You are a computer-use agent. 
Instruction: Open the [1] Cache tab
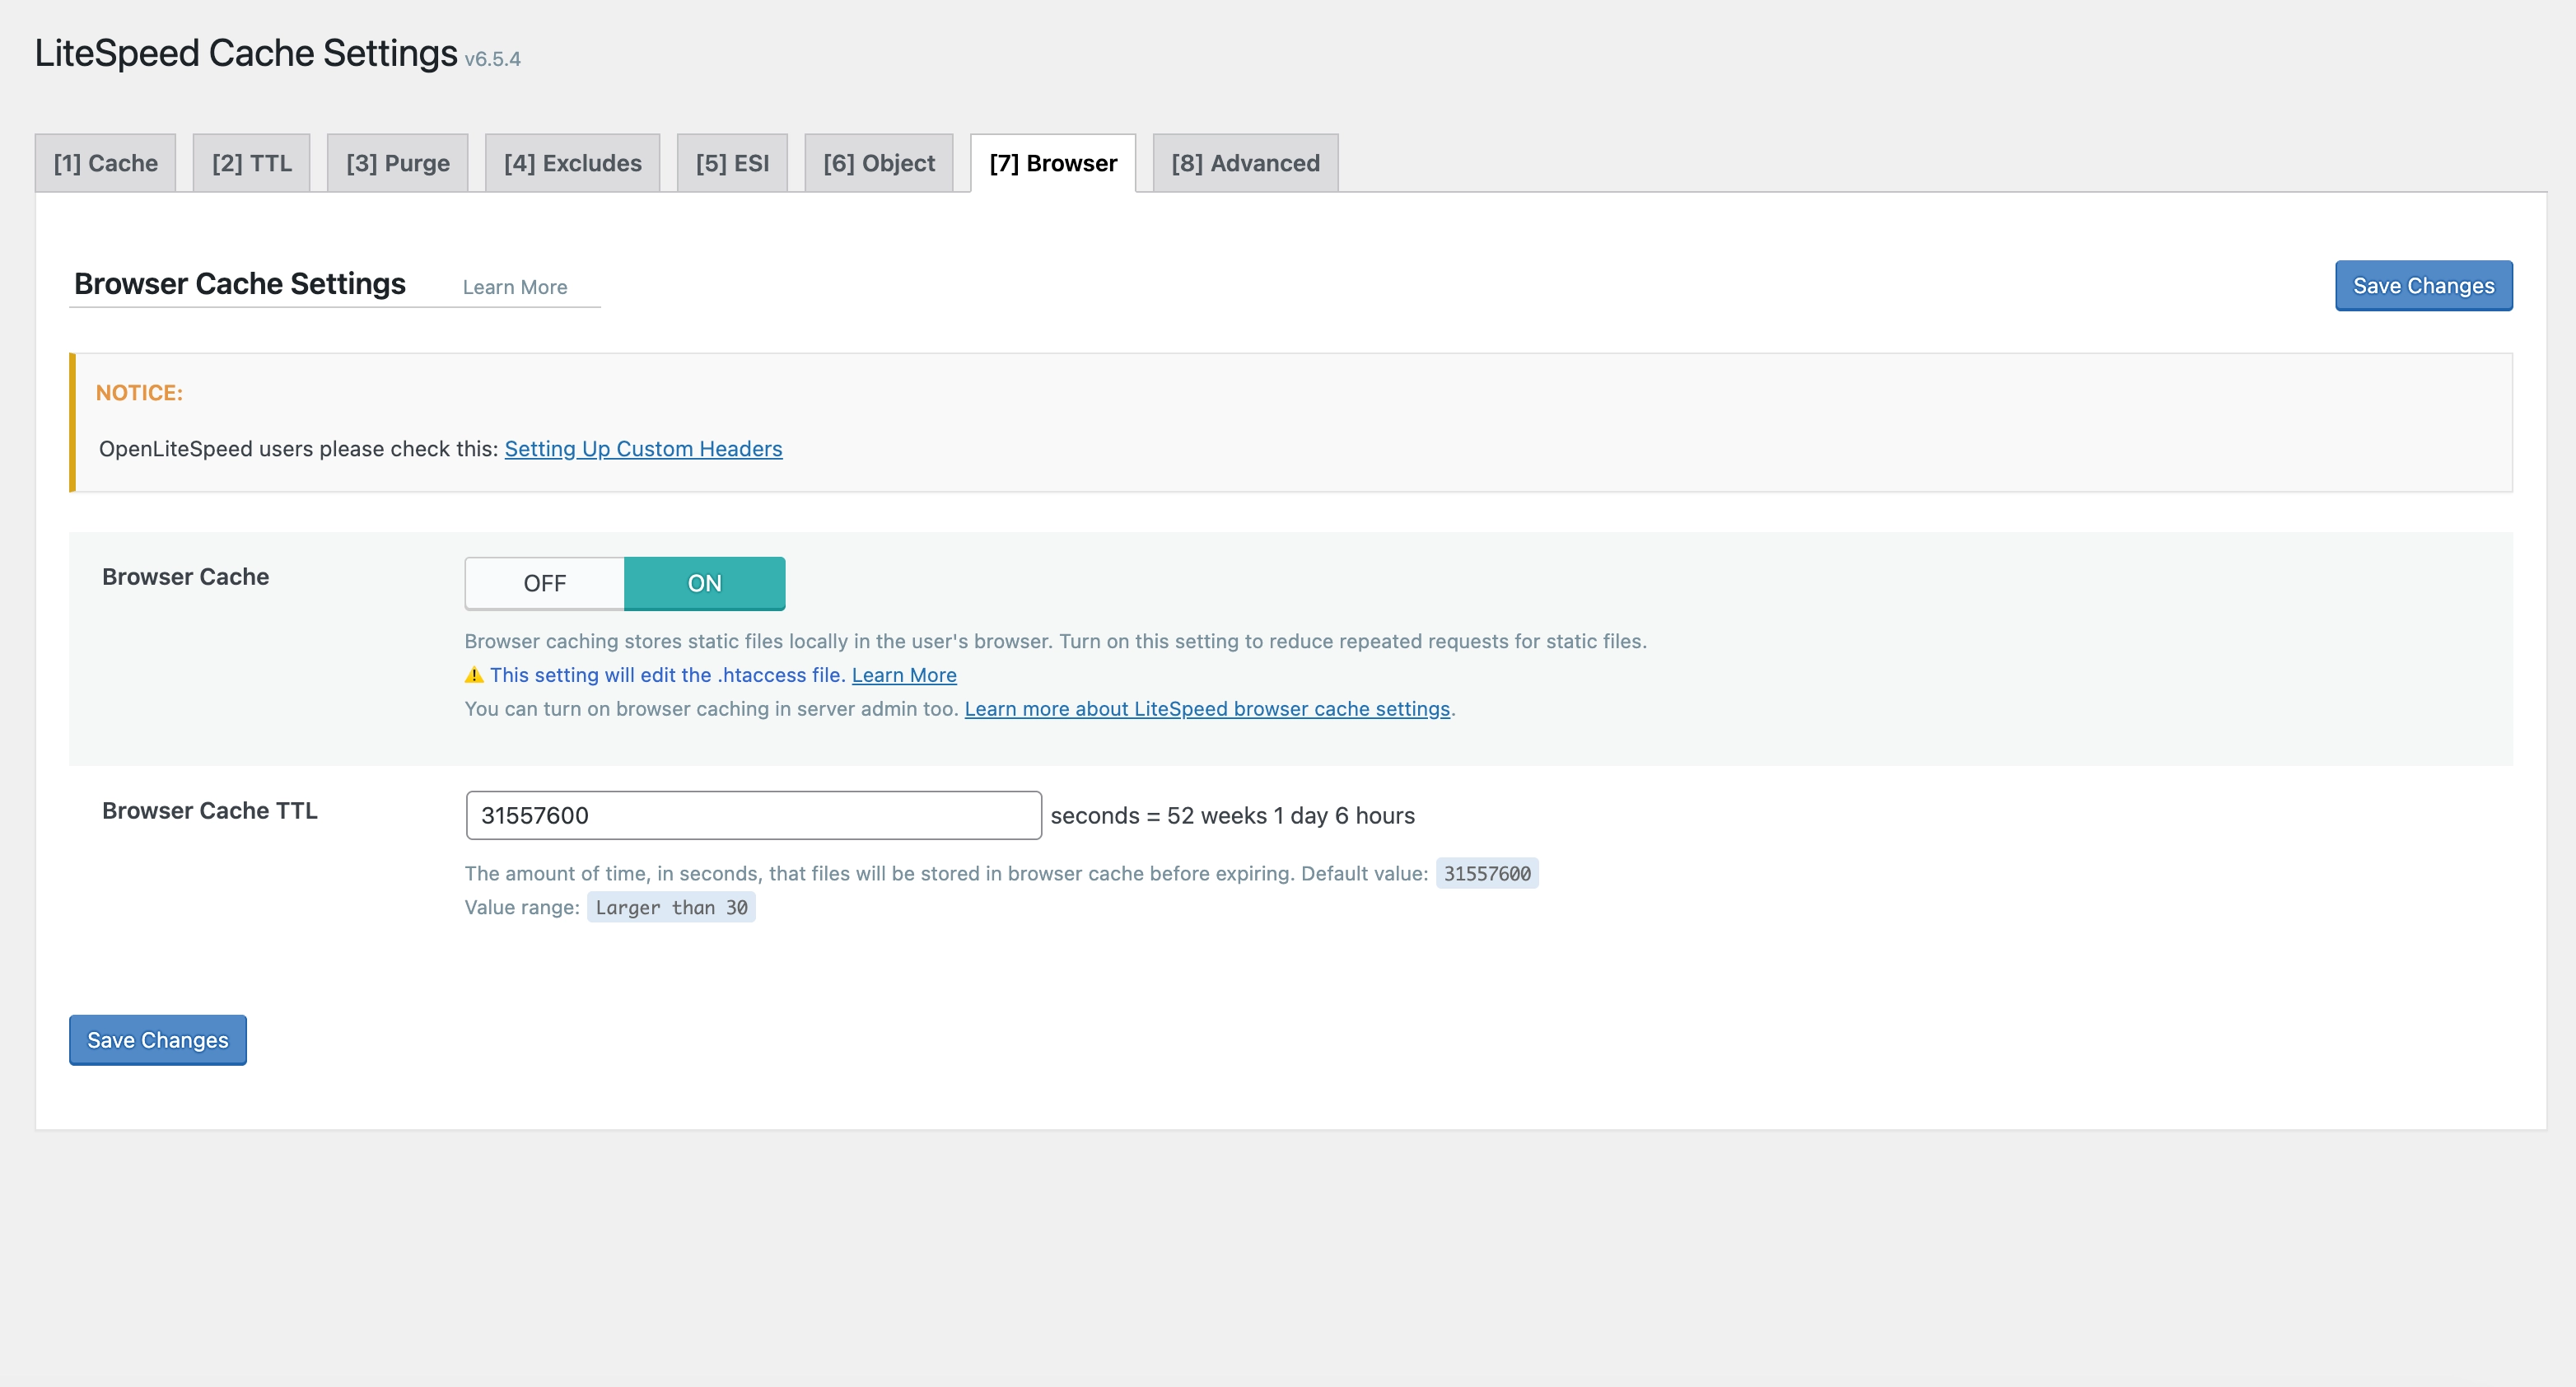105,163
